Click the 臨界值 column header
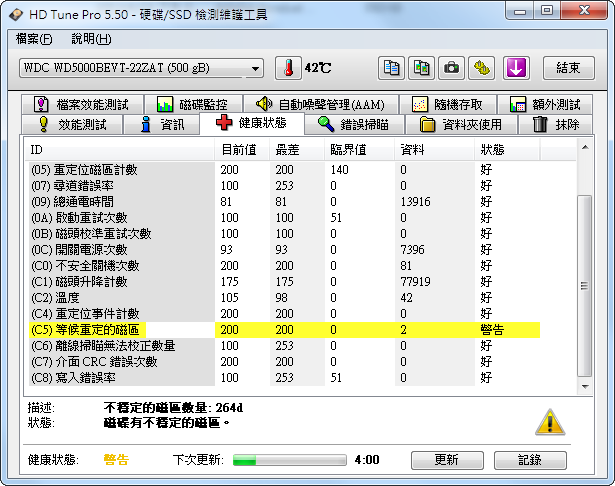615x486 pixels. point(360,150)
